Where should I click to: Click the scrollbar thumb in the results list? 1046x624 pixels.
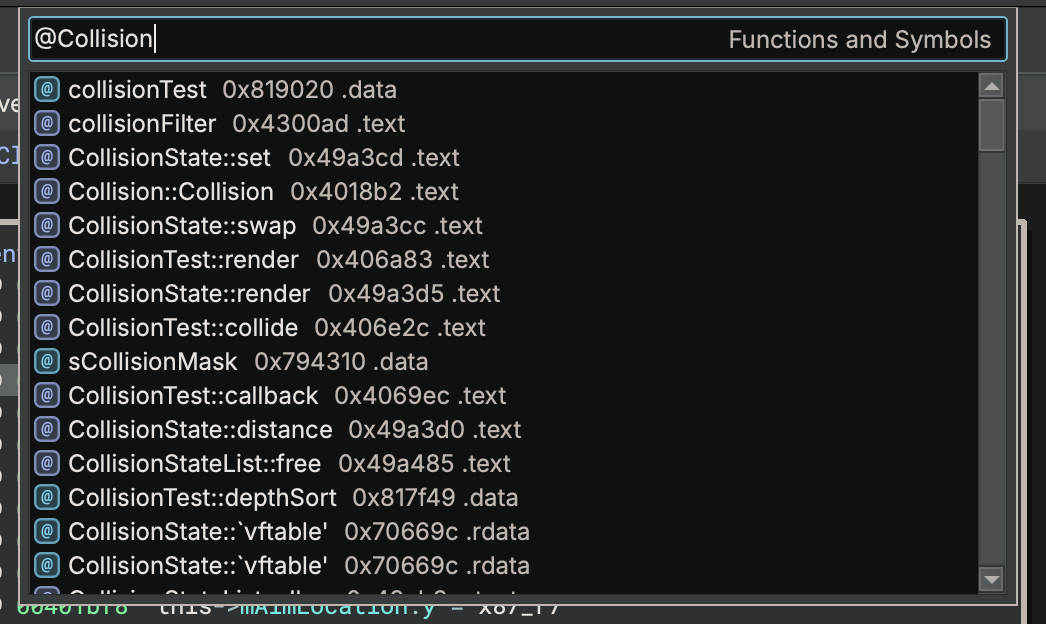[991, 125]
